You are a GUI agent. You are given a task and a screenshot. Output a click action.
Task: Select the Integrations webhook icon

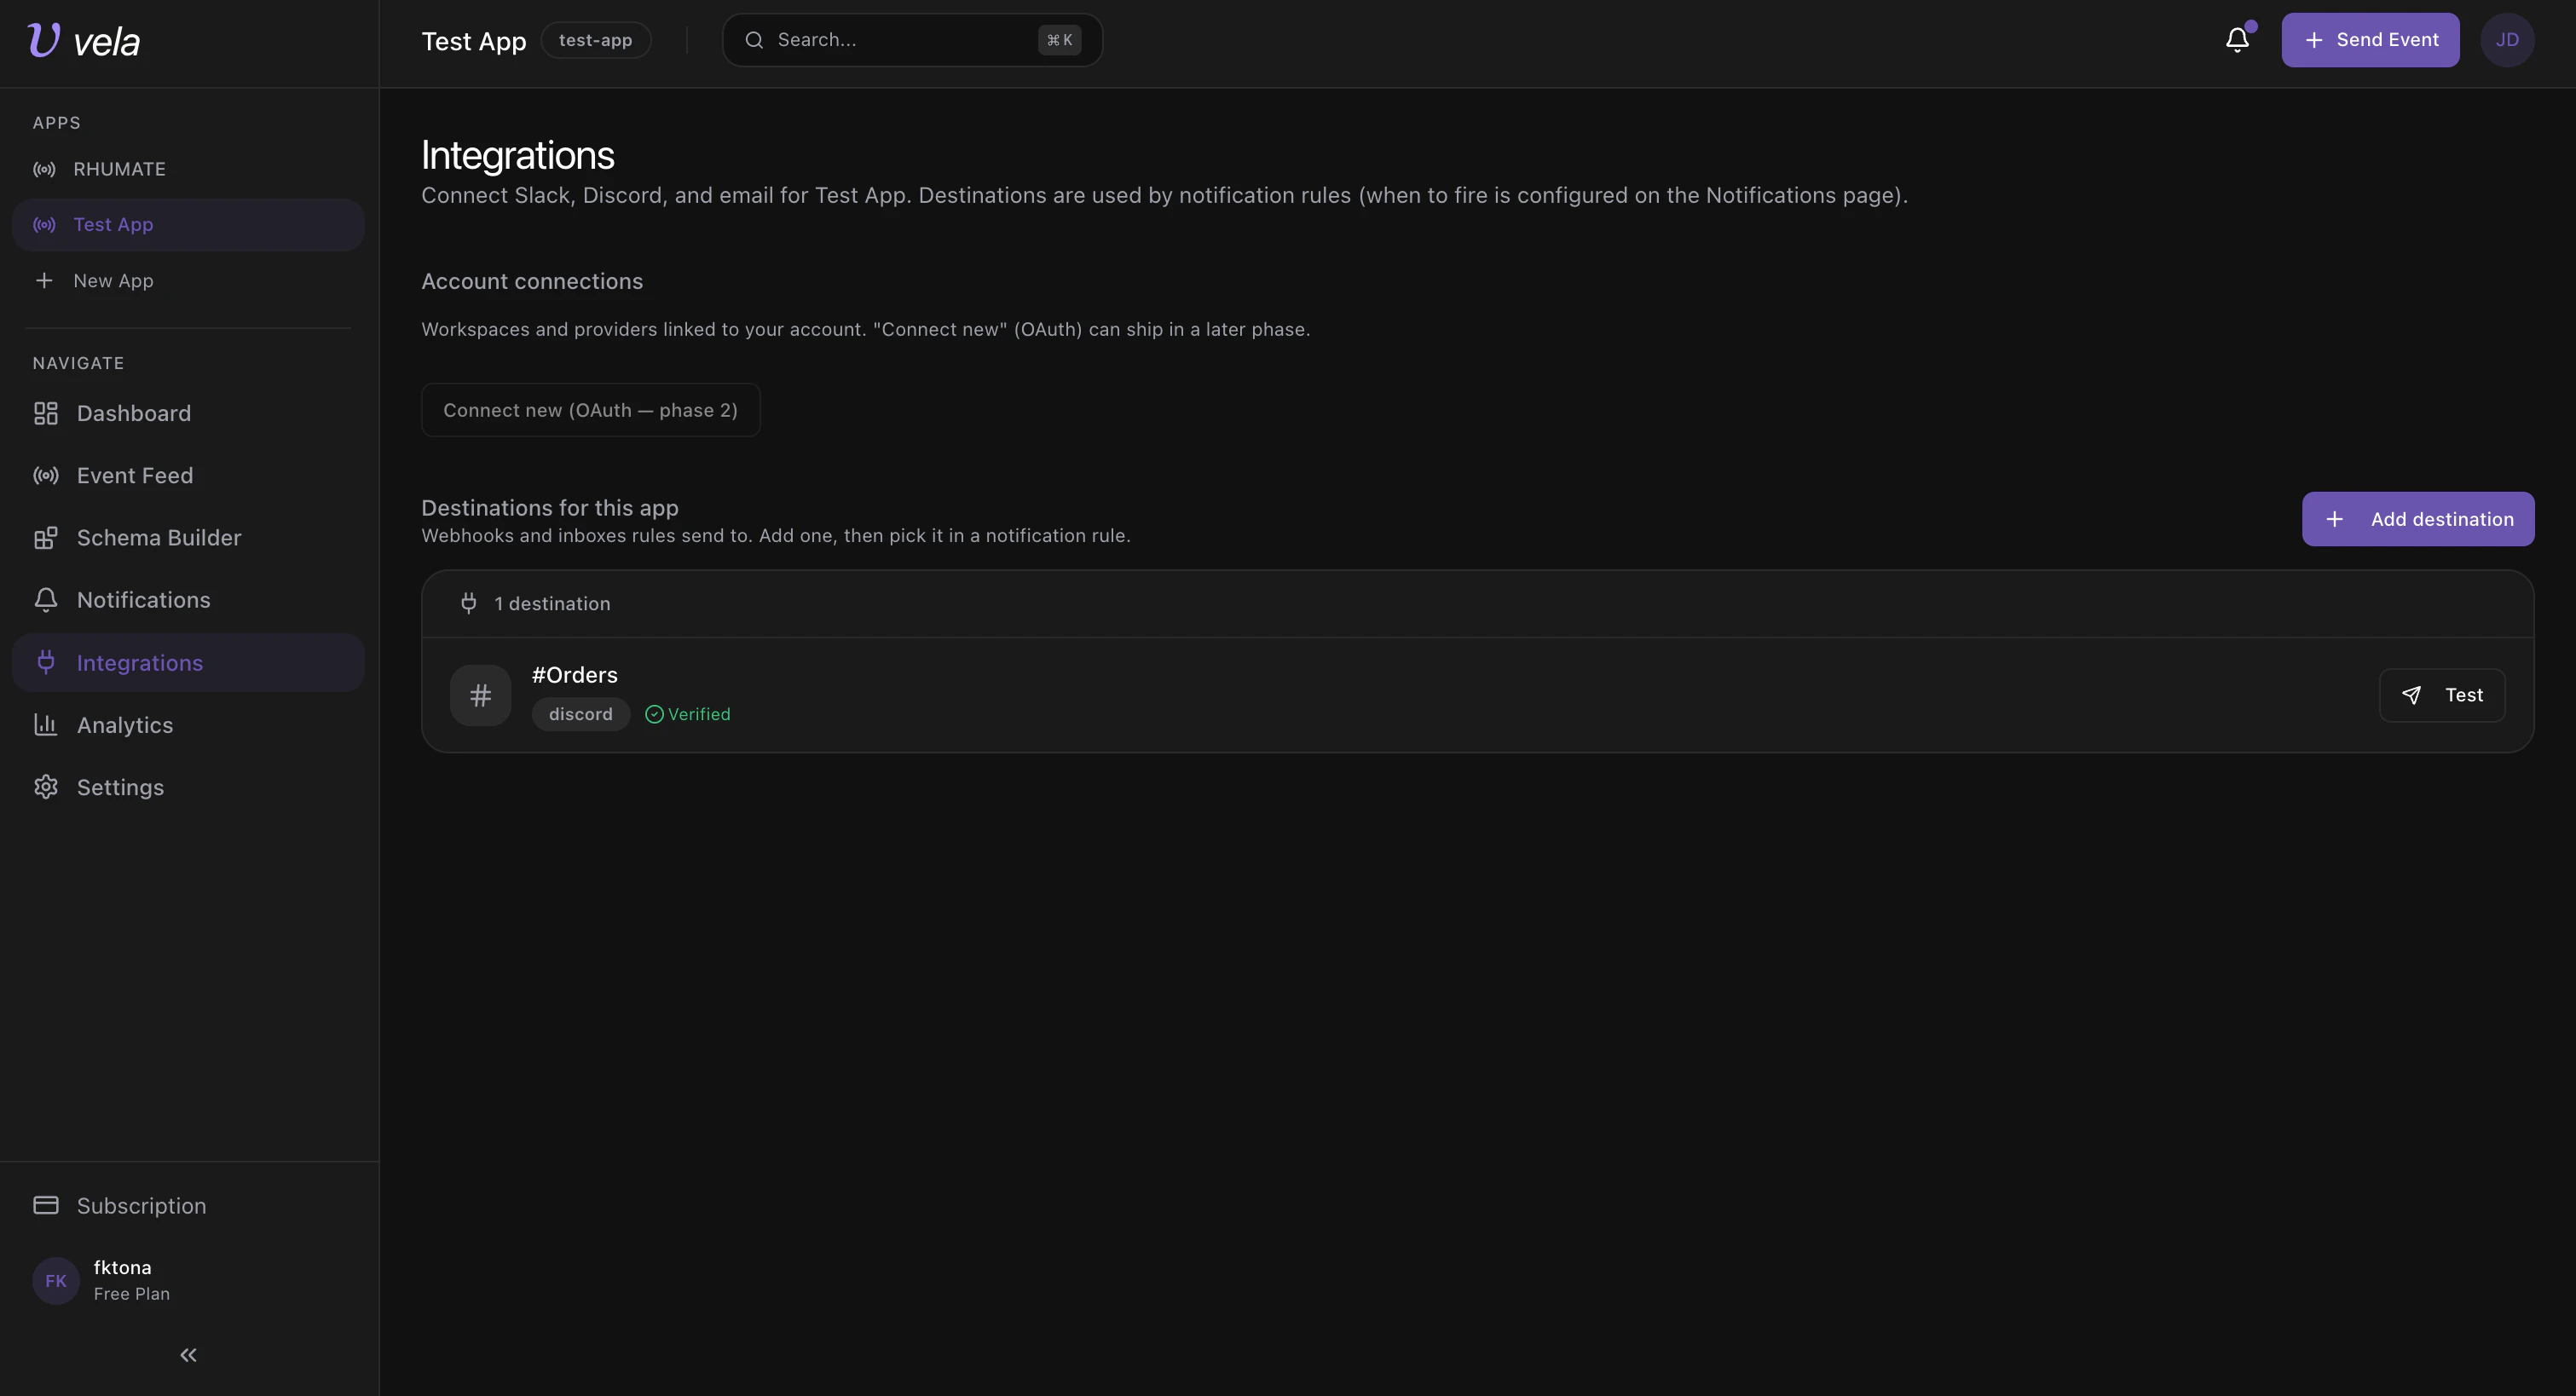click(x=45, y=662)
